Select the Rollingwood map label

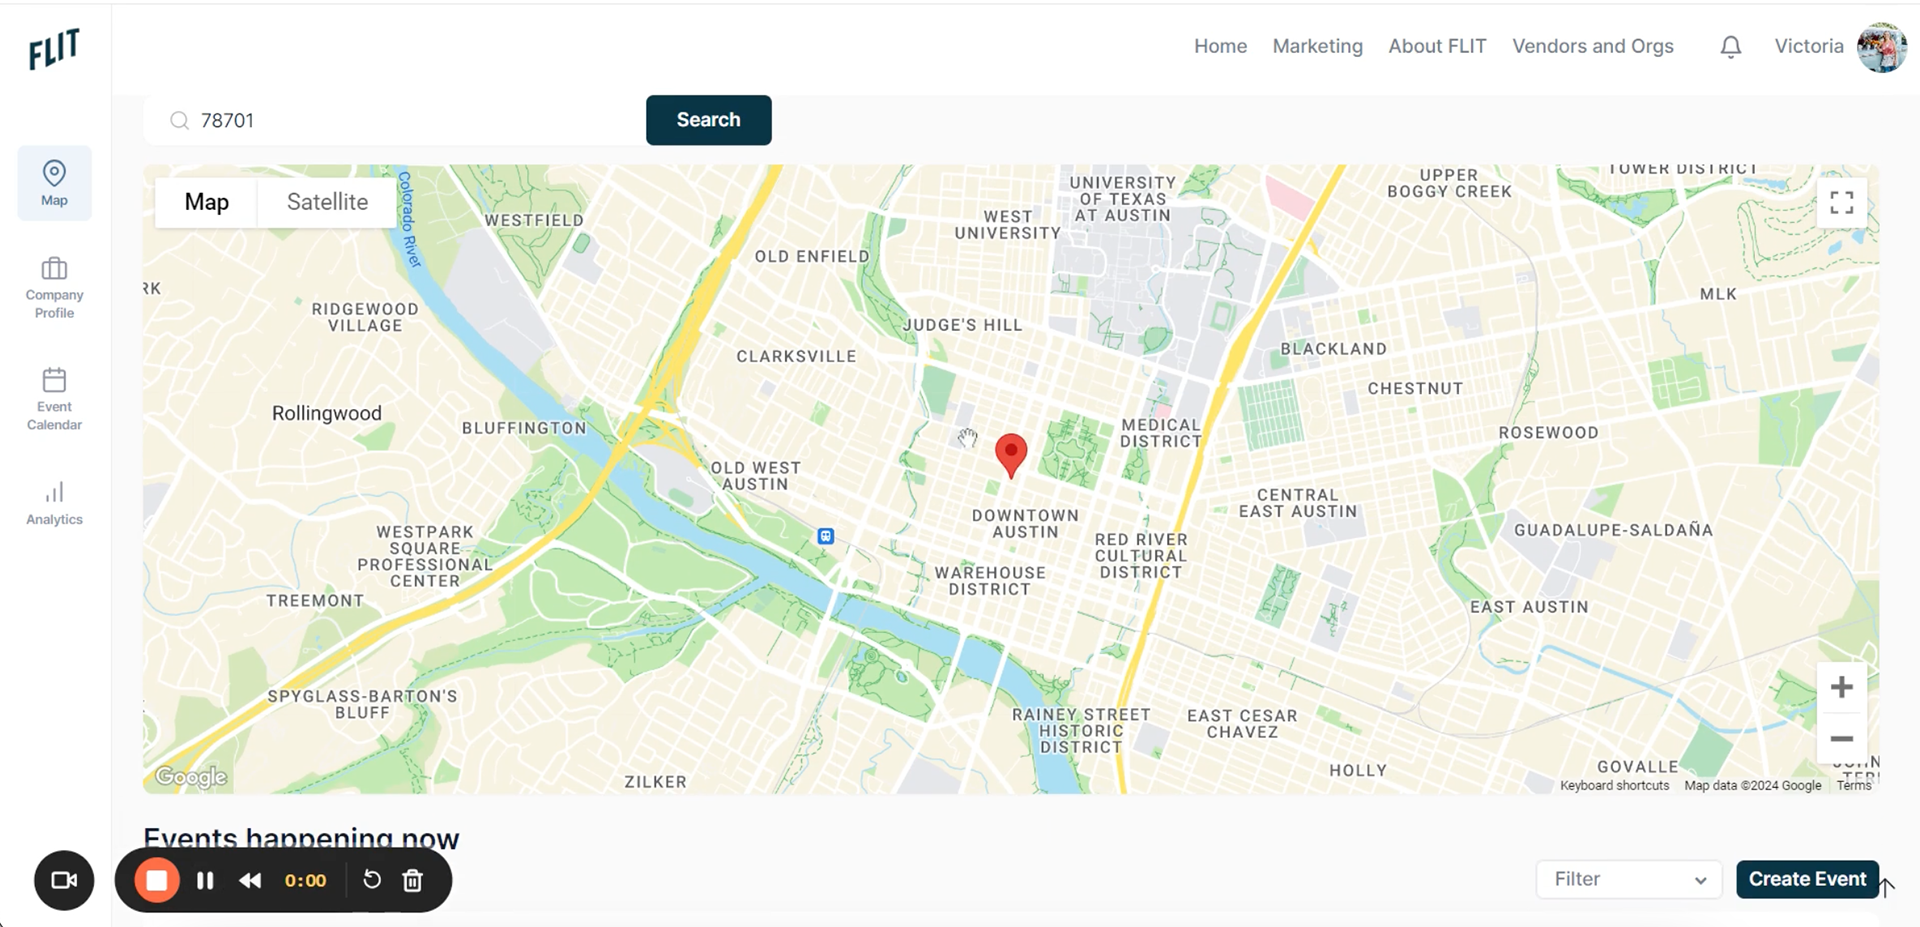tap(327, 413)
